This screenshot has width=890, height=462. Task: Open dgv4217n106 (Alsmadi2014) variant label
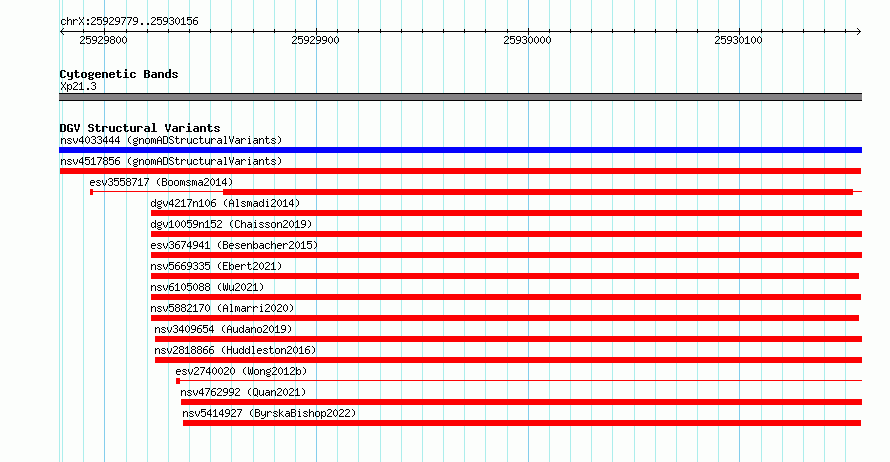(x=225, y=203)
